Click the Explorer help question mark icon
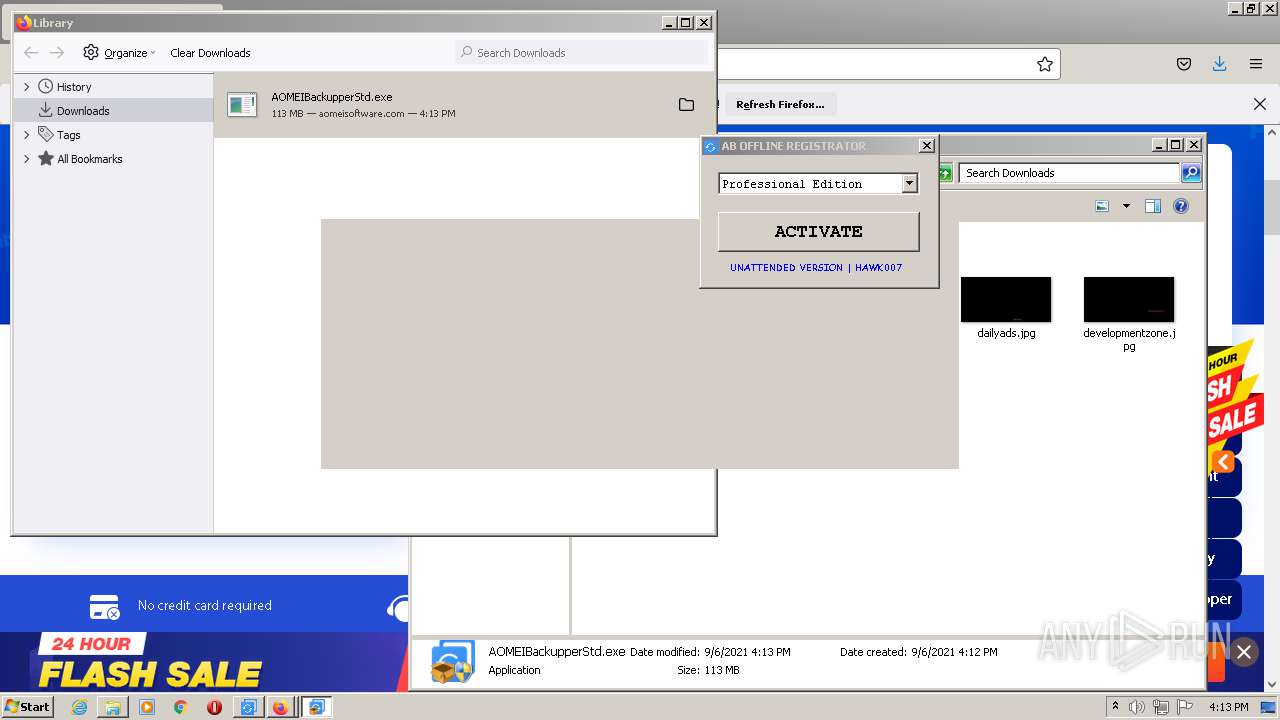This screenshot has width=1280, height=720. [x=1181, y=206]
